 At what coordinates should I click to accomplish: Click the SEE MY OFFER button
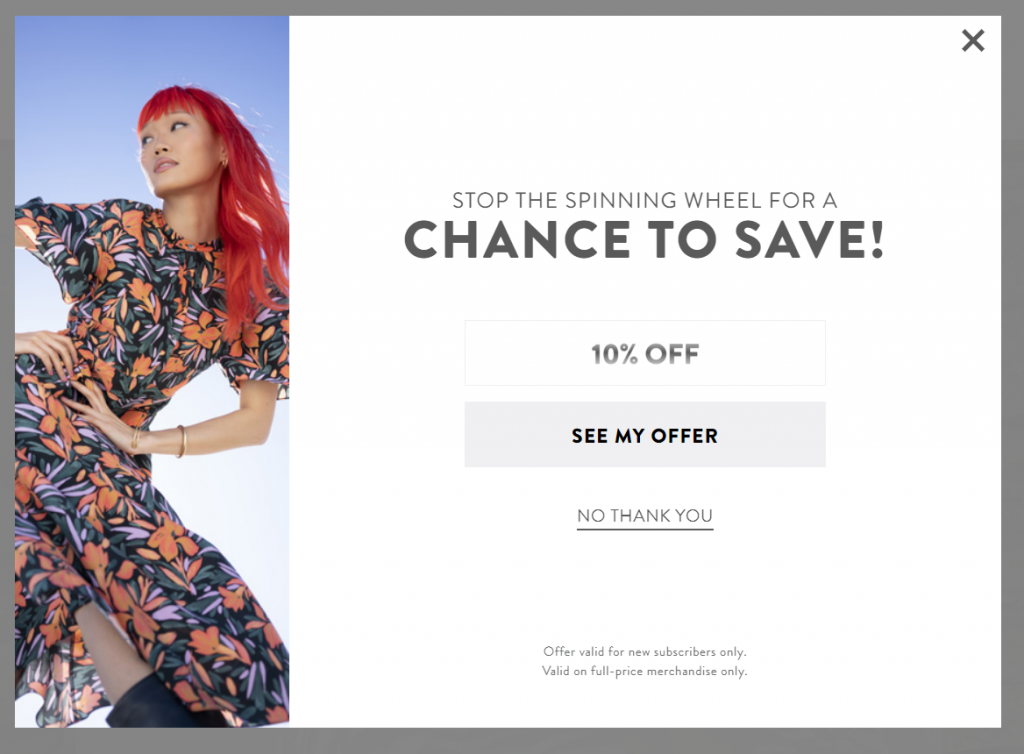coord(645,434)
